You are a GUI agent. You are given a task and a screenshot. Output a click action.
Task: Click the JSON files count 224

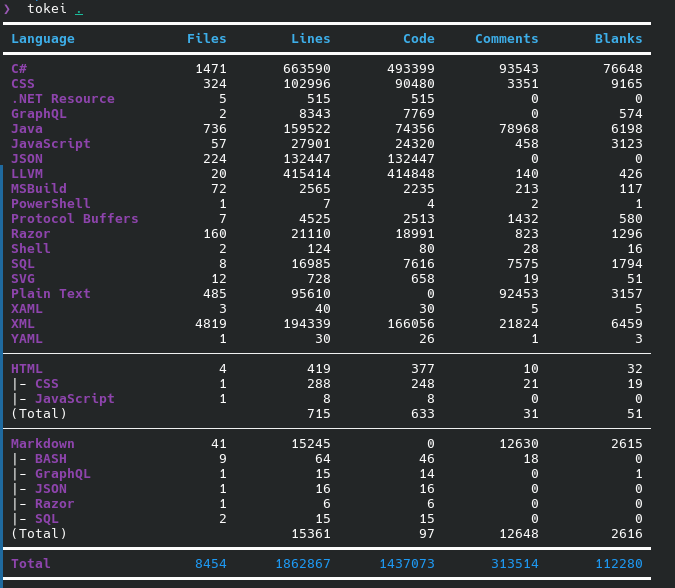[x=215, y=159]
